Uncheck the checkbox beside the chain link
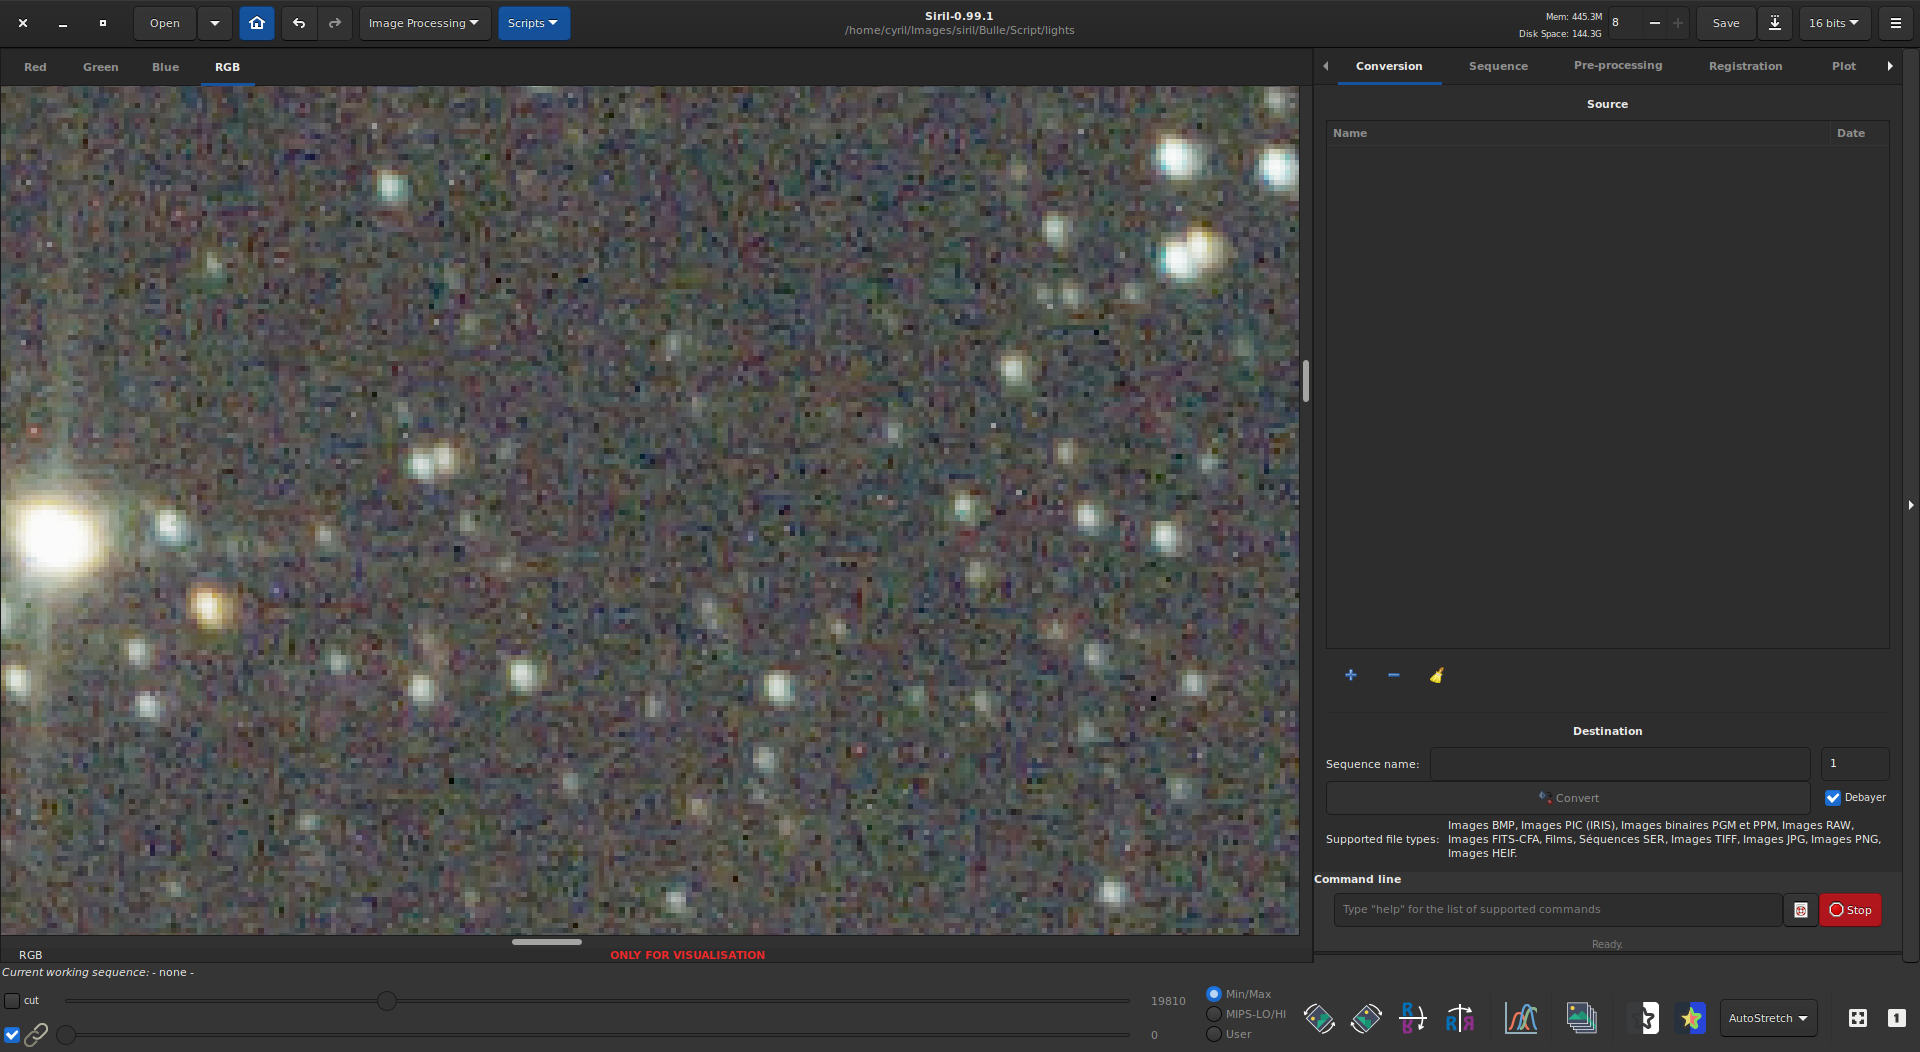This screenshot has width=1920, height=1052. (12, 1035)
